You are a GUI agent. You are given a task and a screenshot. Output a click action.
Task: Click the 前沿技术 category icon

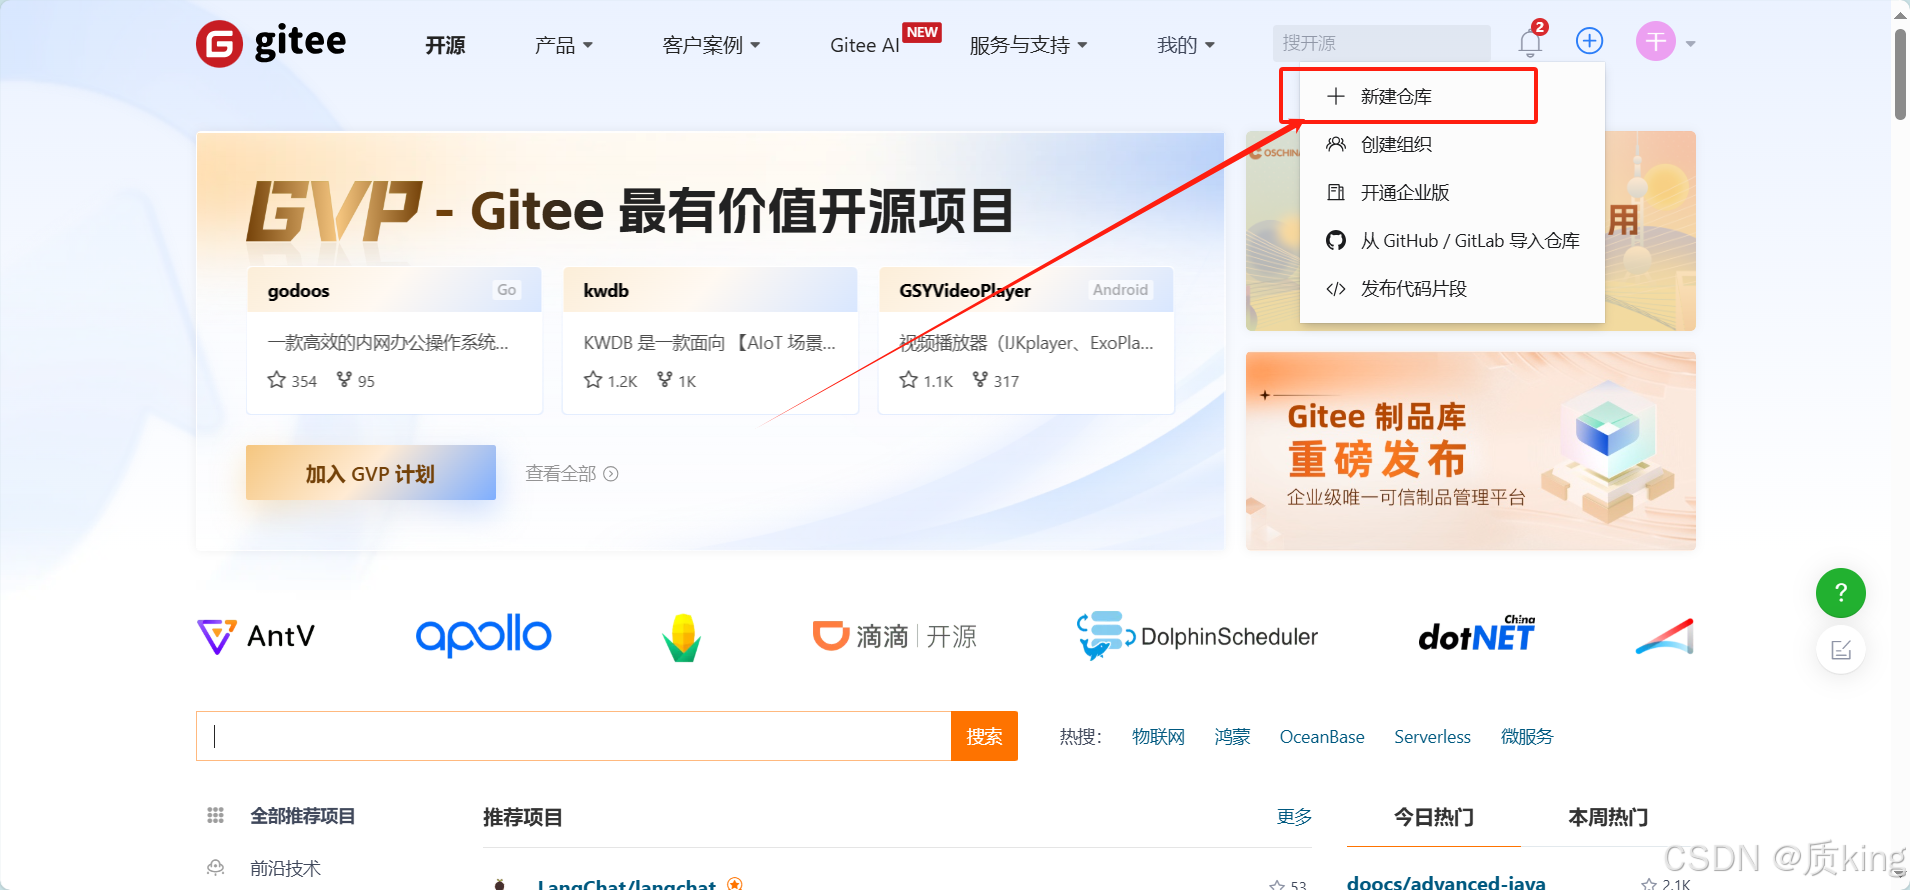pyautogui.click(x=215, y=868)
